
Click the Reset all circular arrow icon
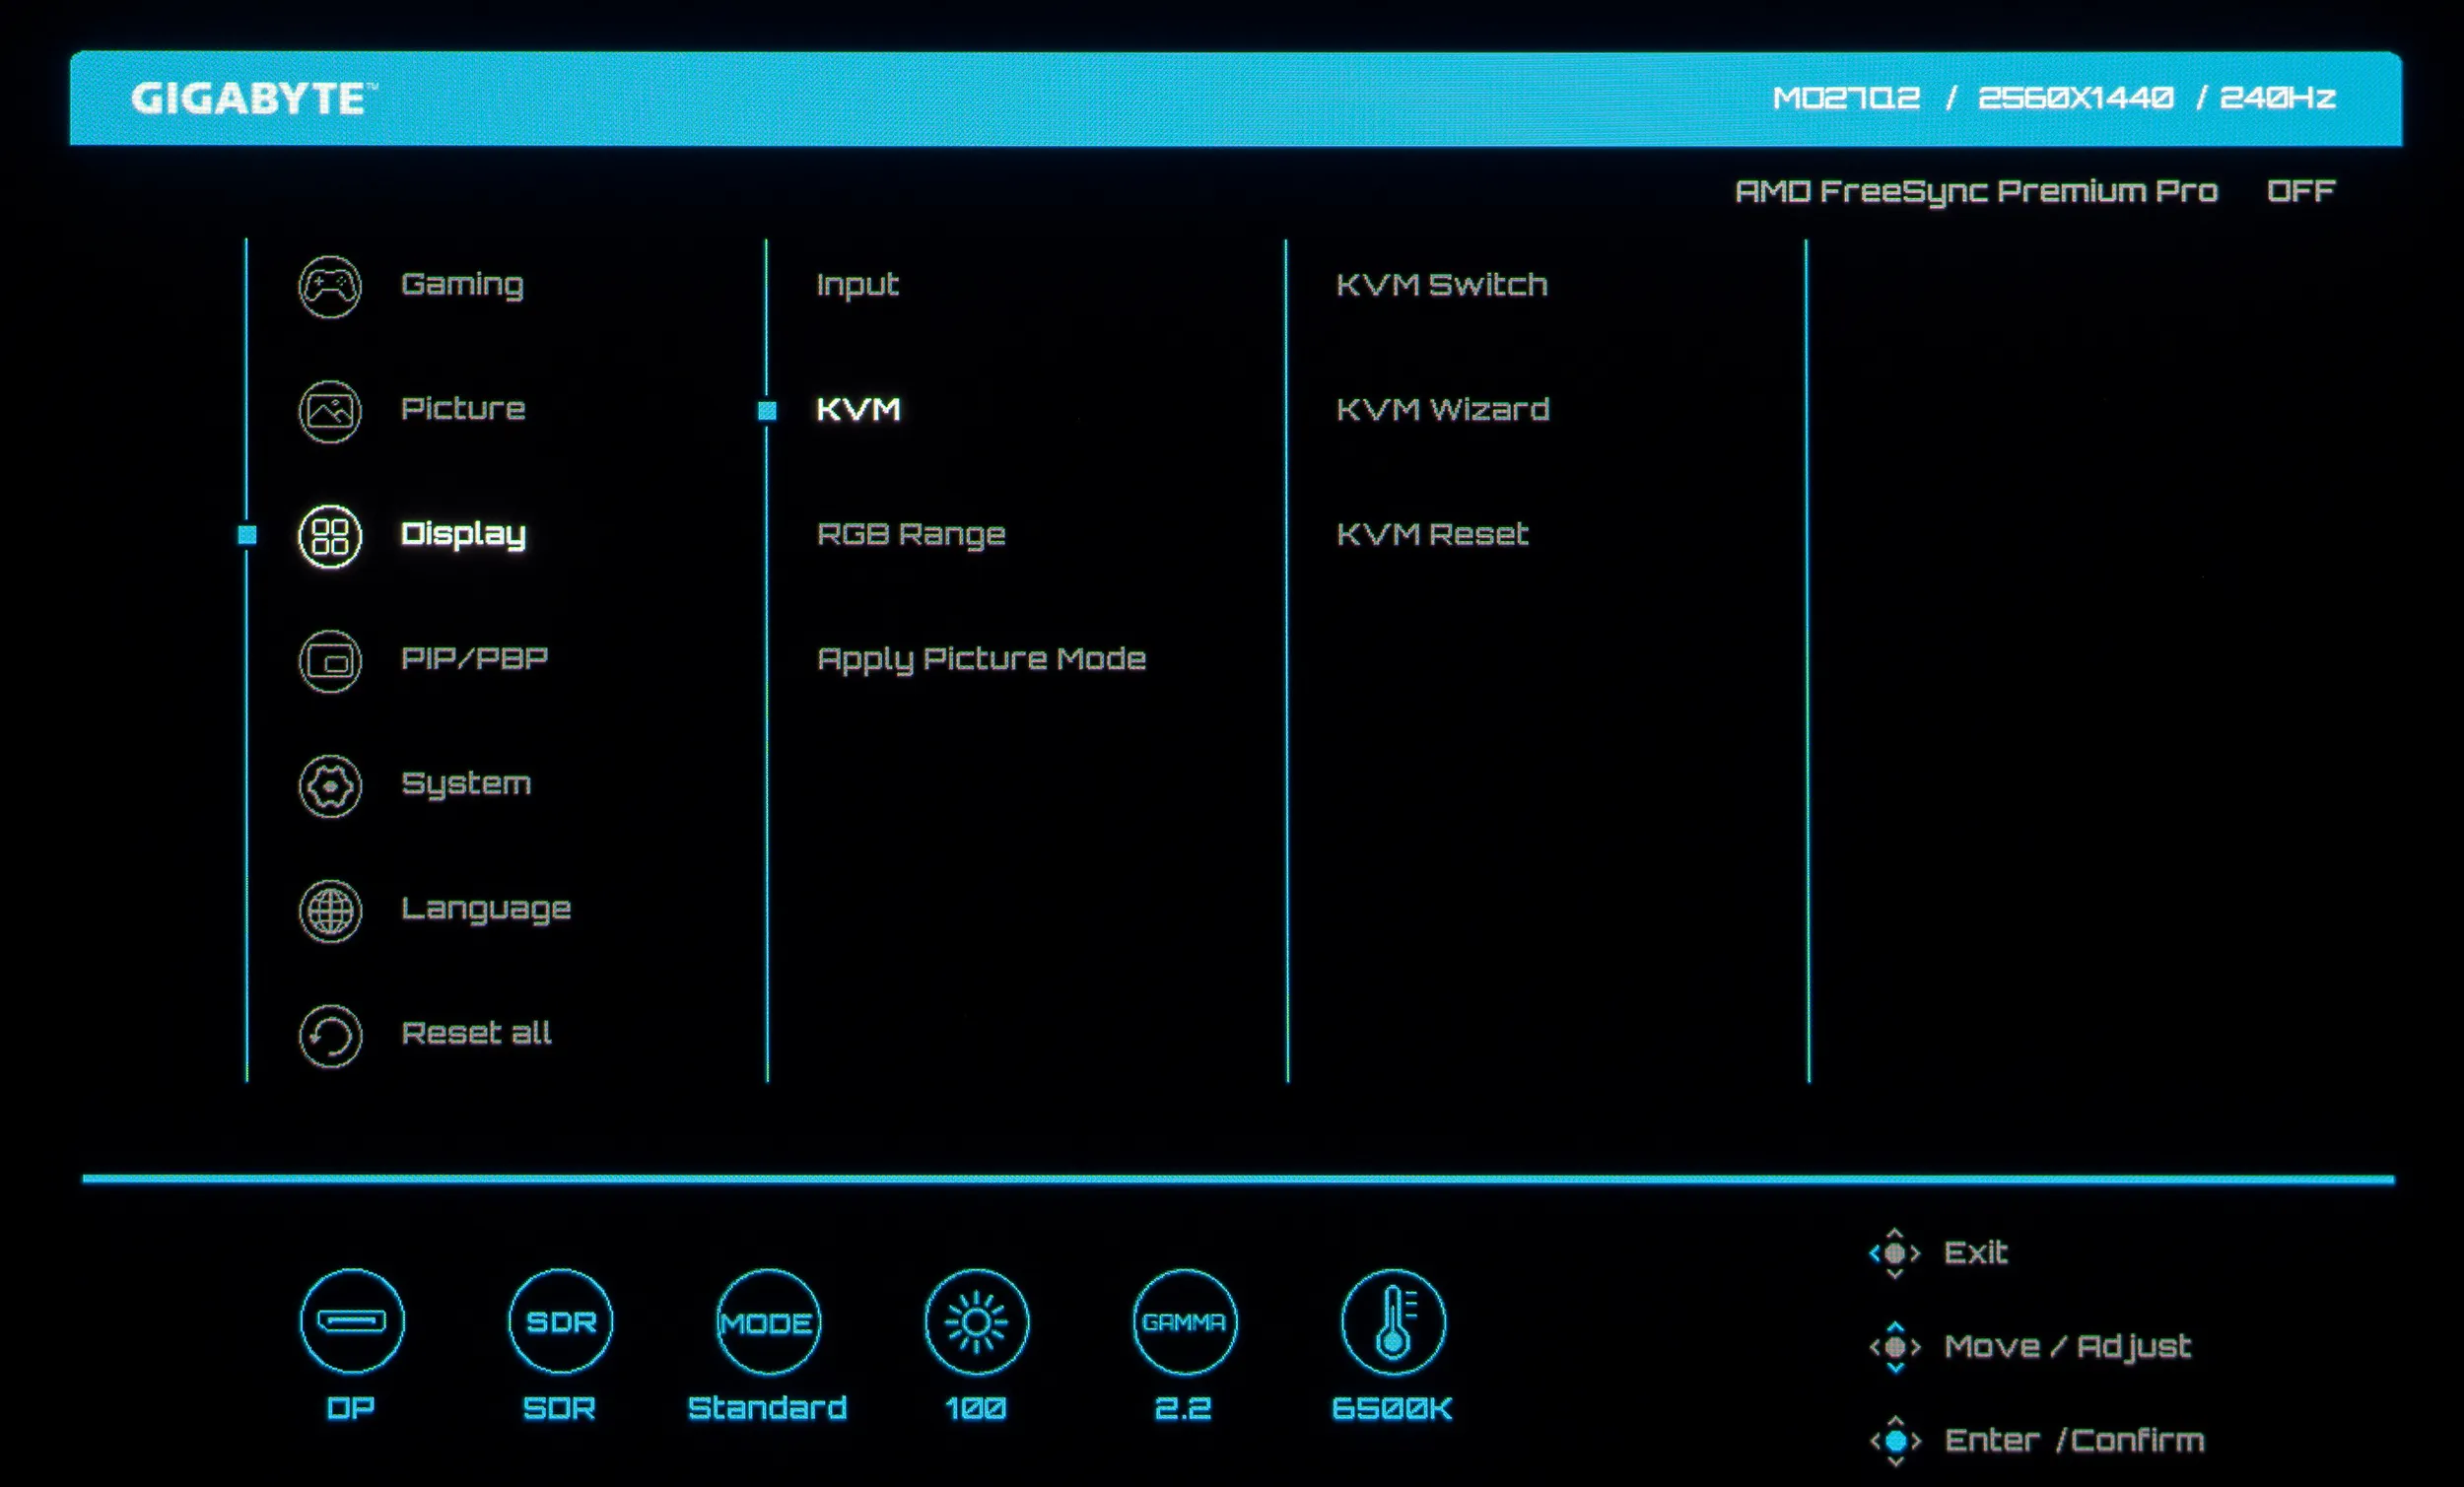tap(330, 1036)
